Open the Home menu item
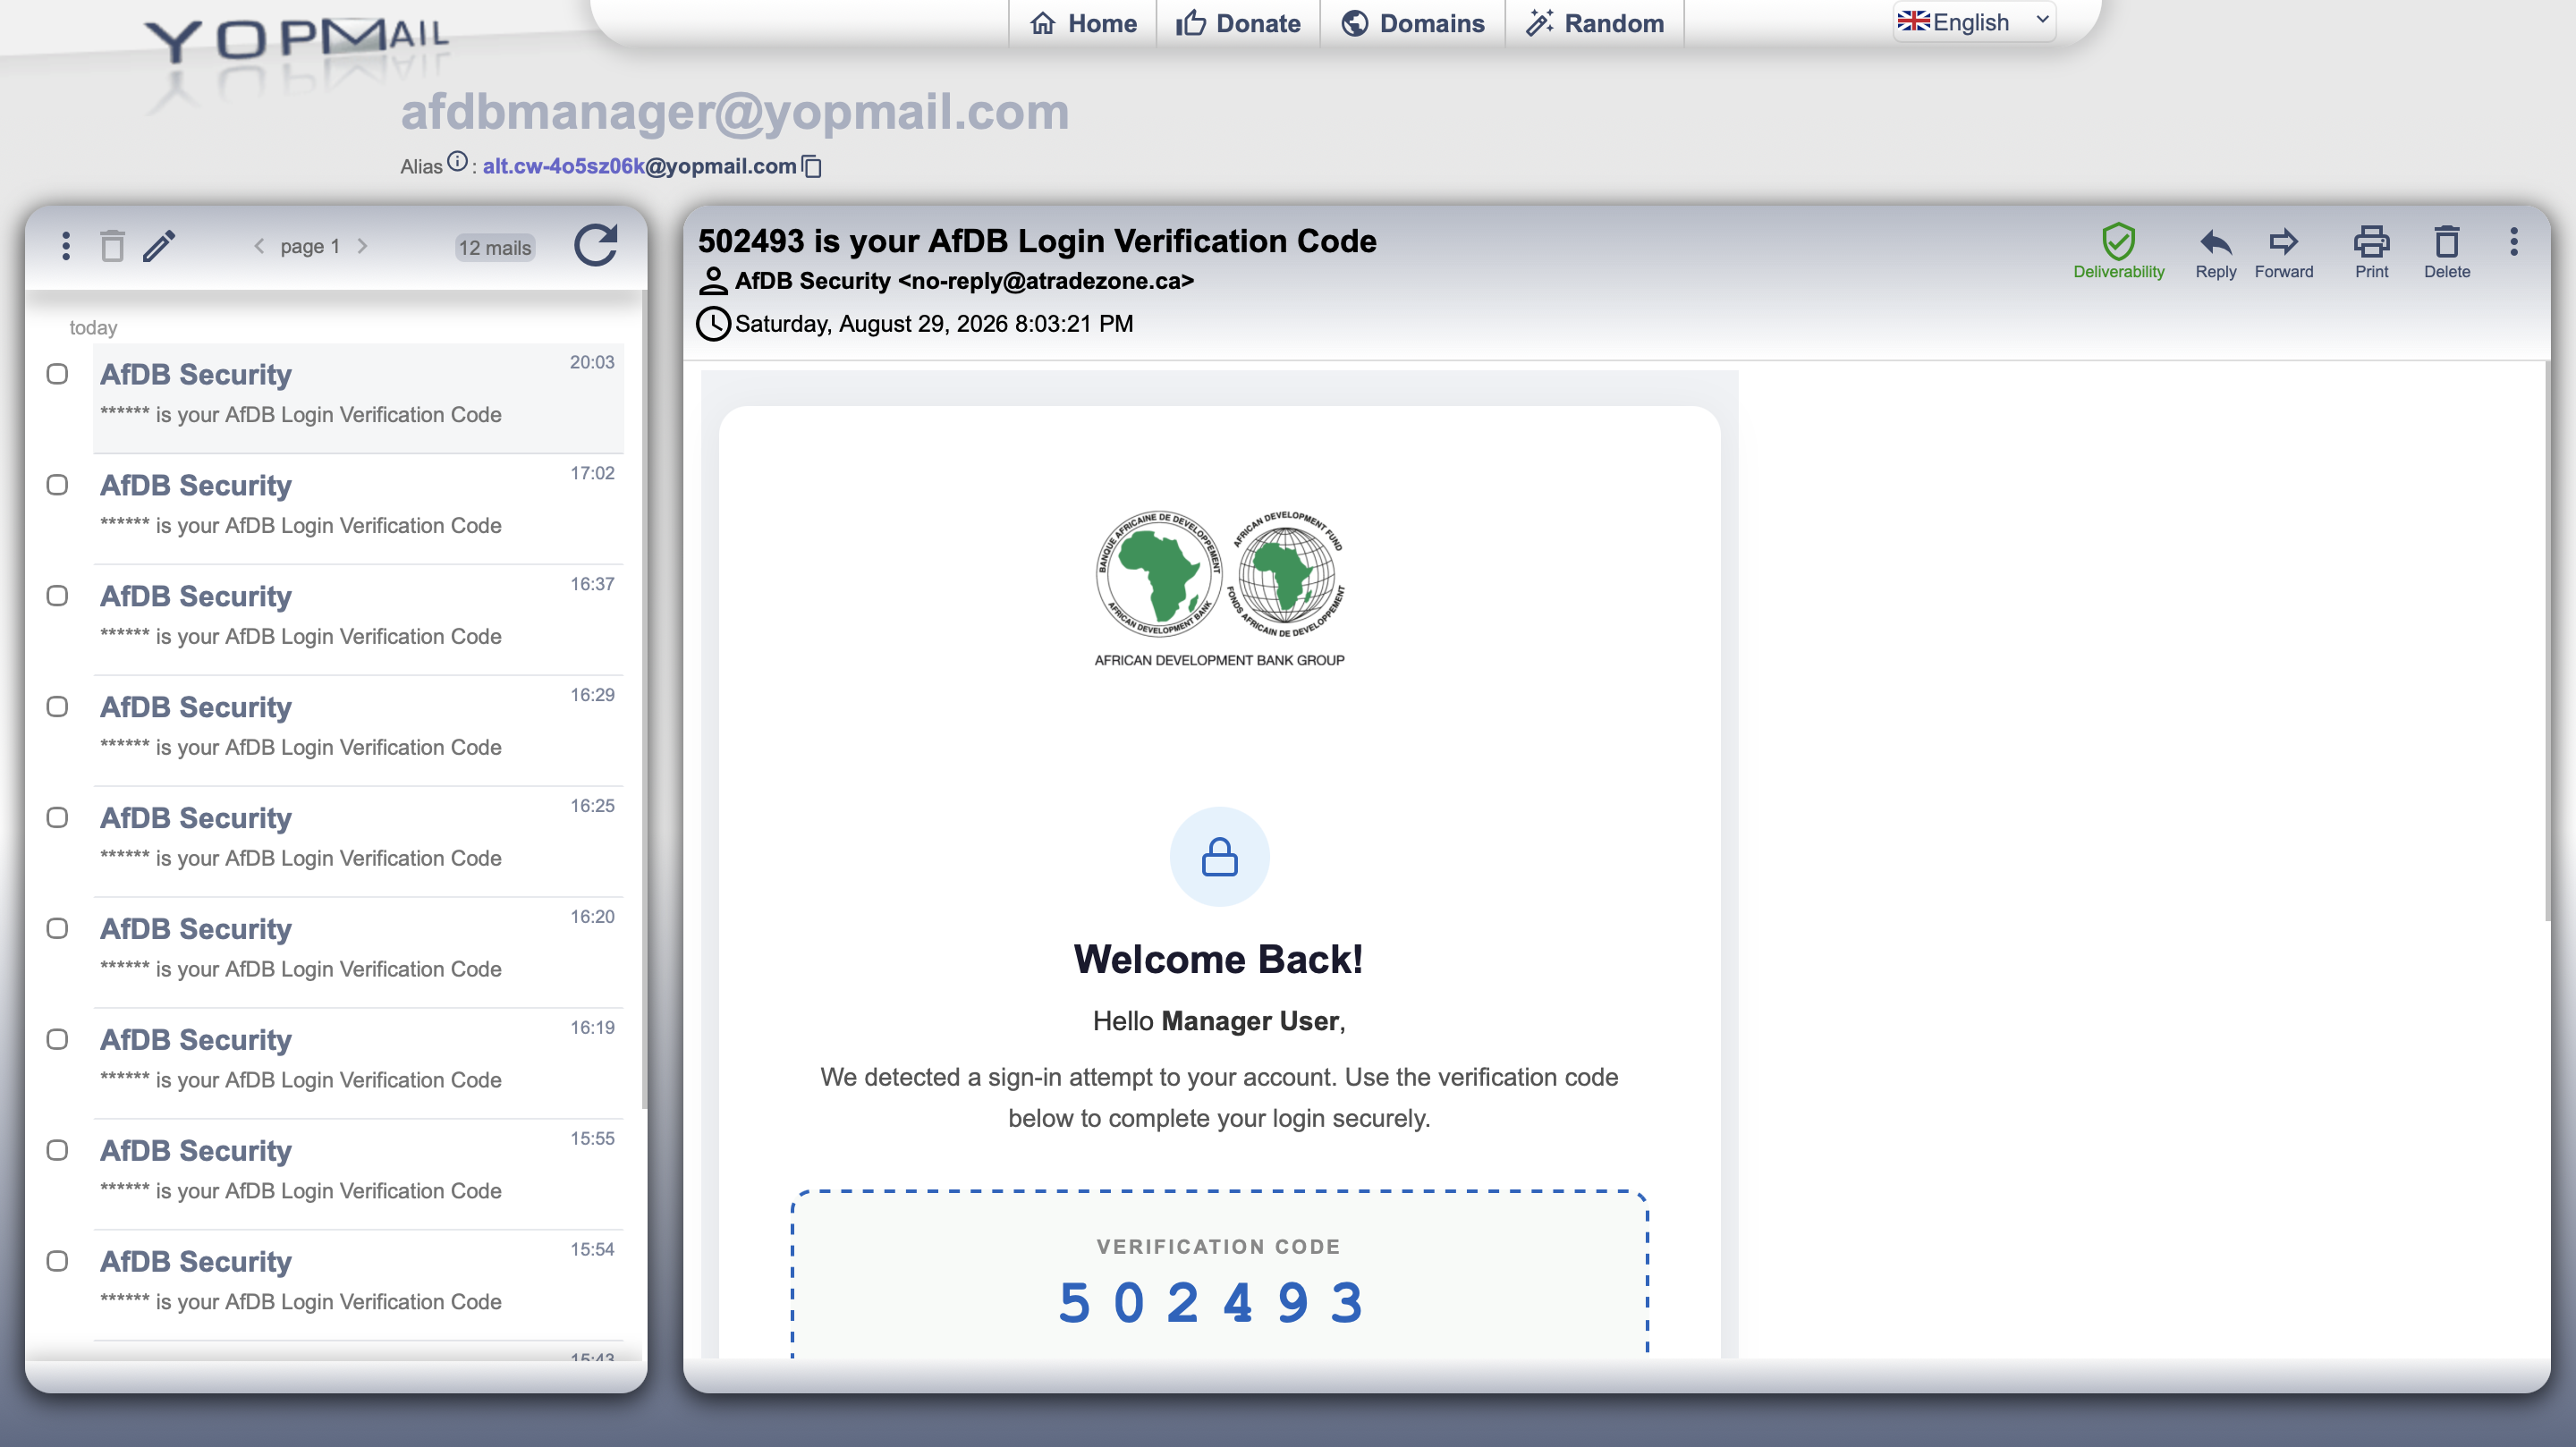2576x1447 pixels. tap(1083, 23)
